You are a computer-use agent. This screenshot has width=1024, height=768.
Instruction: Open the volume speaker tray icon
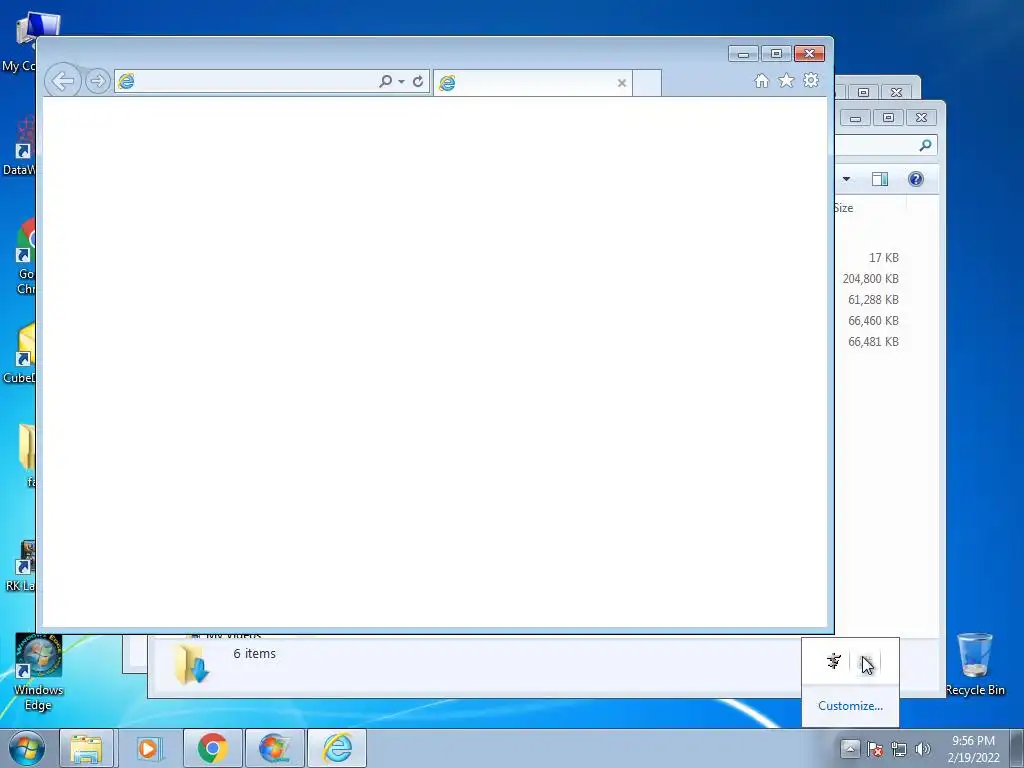[923, 749]
